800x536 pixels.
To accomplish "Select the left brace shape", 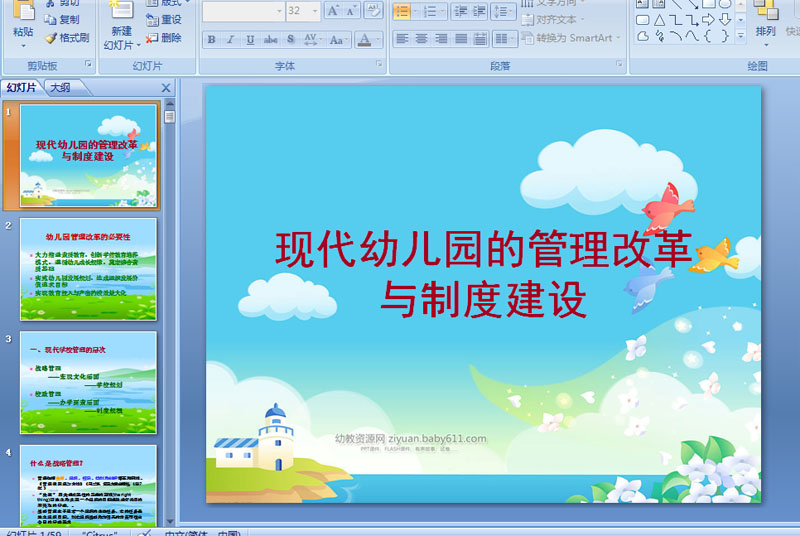I will 708,36.
